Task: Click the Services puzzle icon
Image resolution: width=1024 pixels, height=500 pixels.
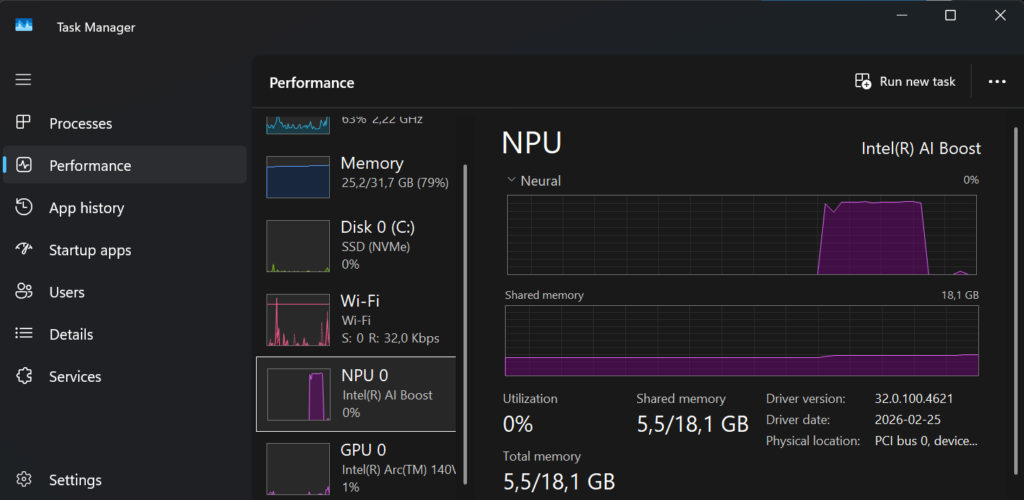Action: coord(24,377)
